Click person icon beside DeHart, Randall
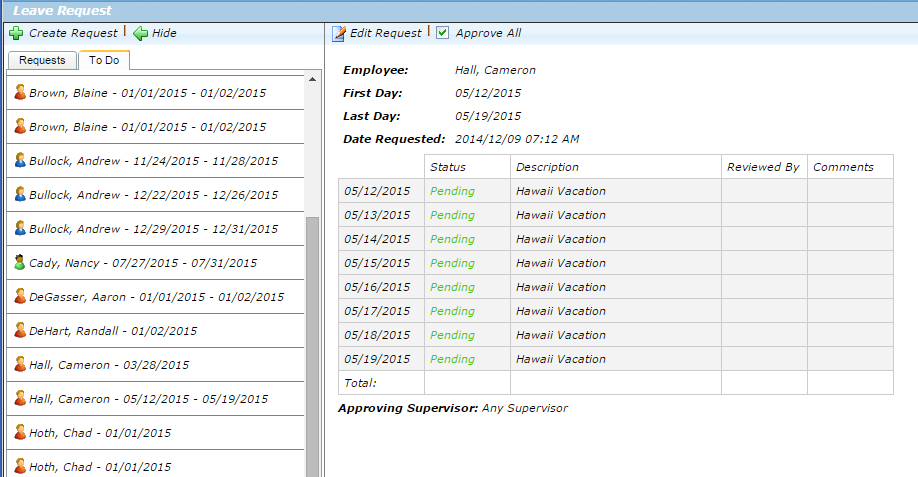Viewport: 918px width, 477px height. pos(20,330)
